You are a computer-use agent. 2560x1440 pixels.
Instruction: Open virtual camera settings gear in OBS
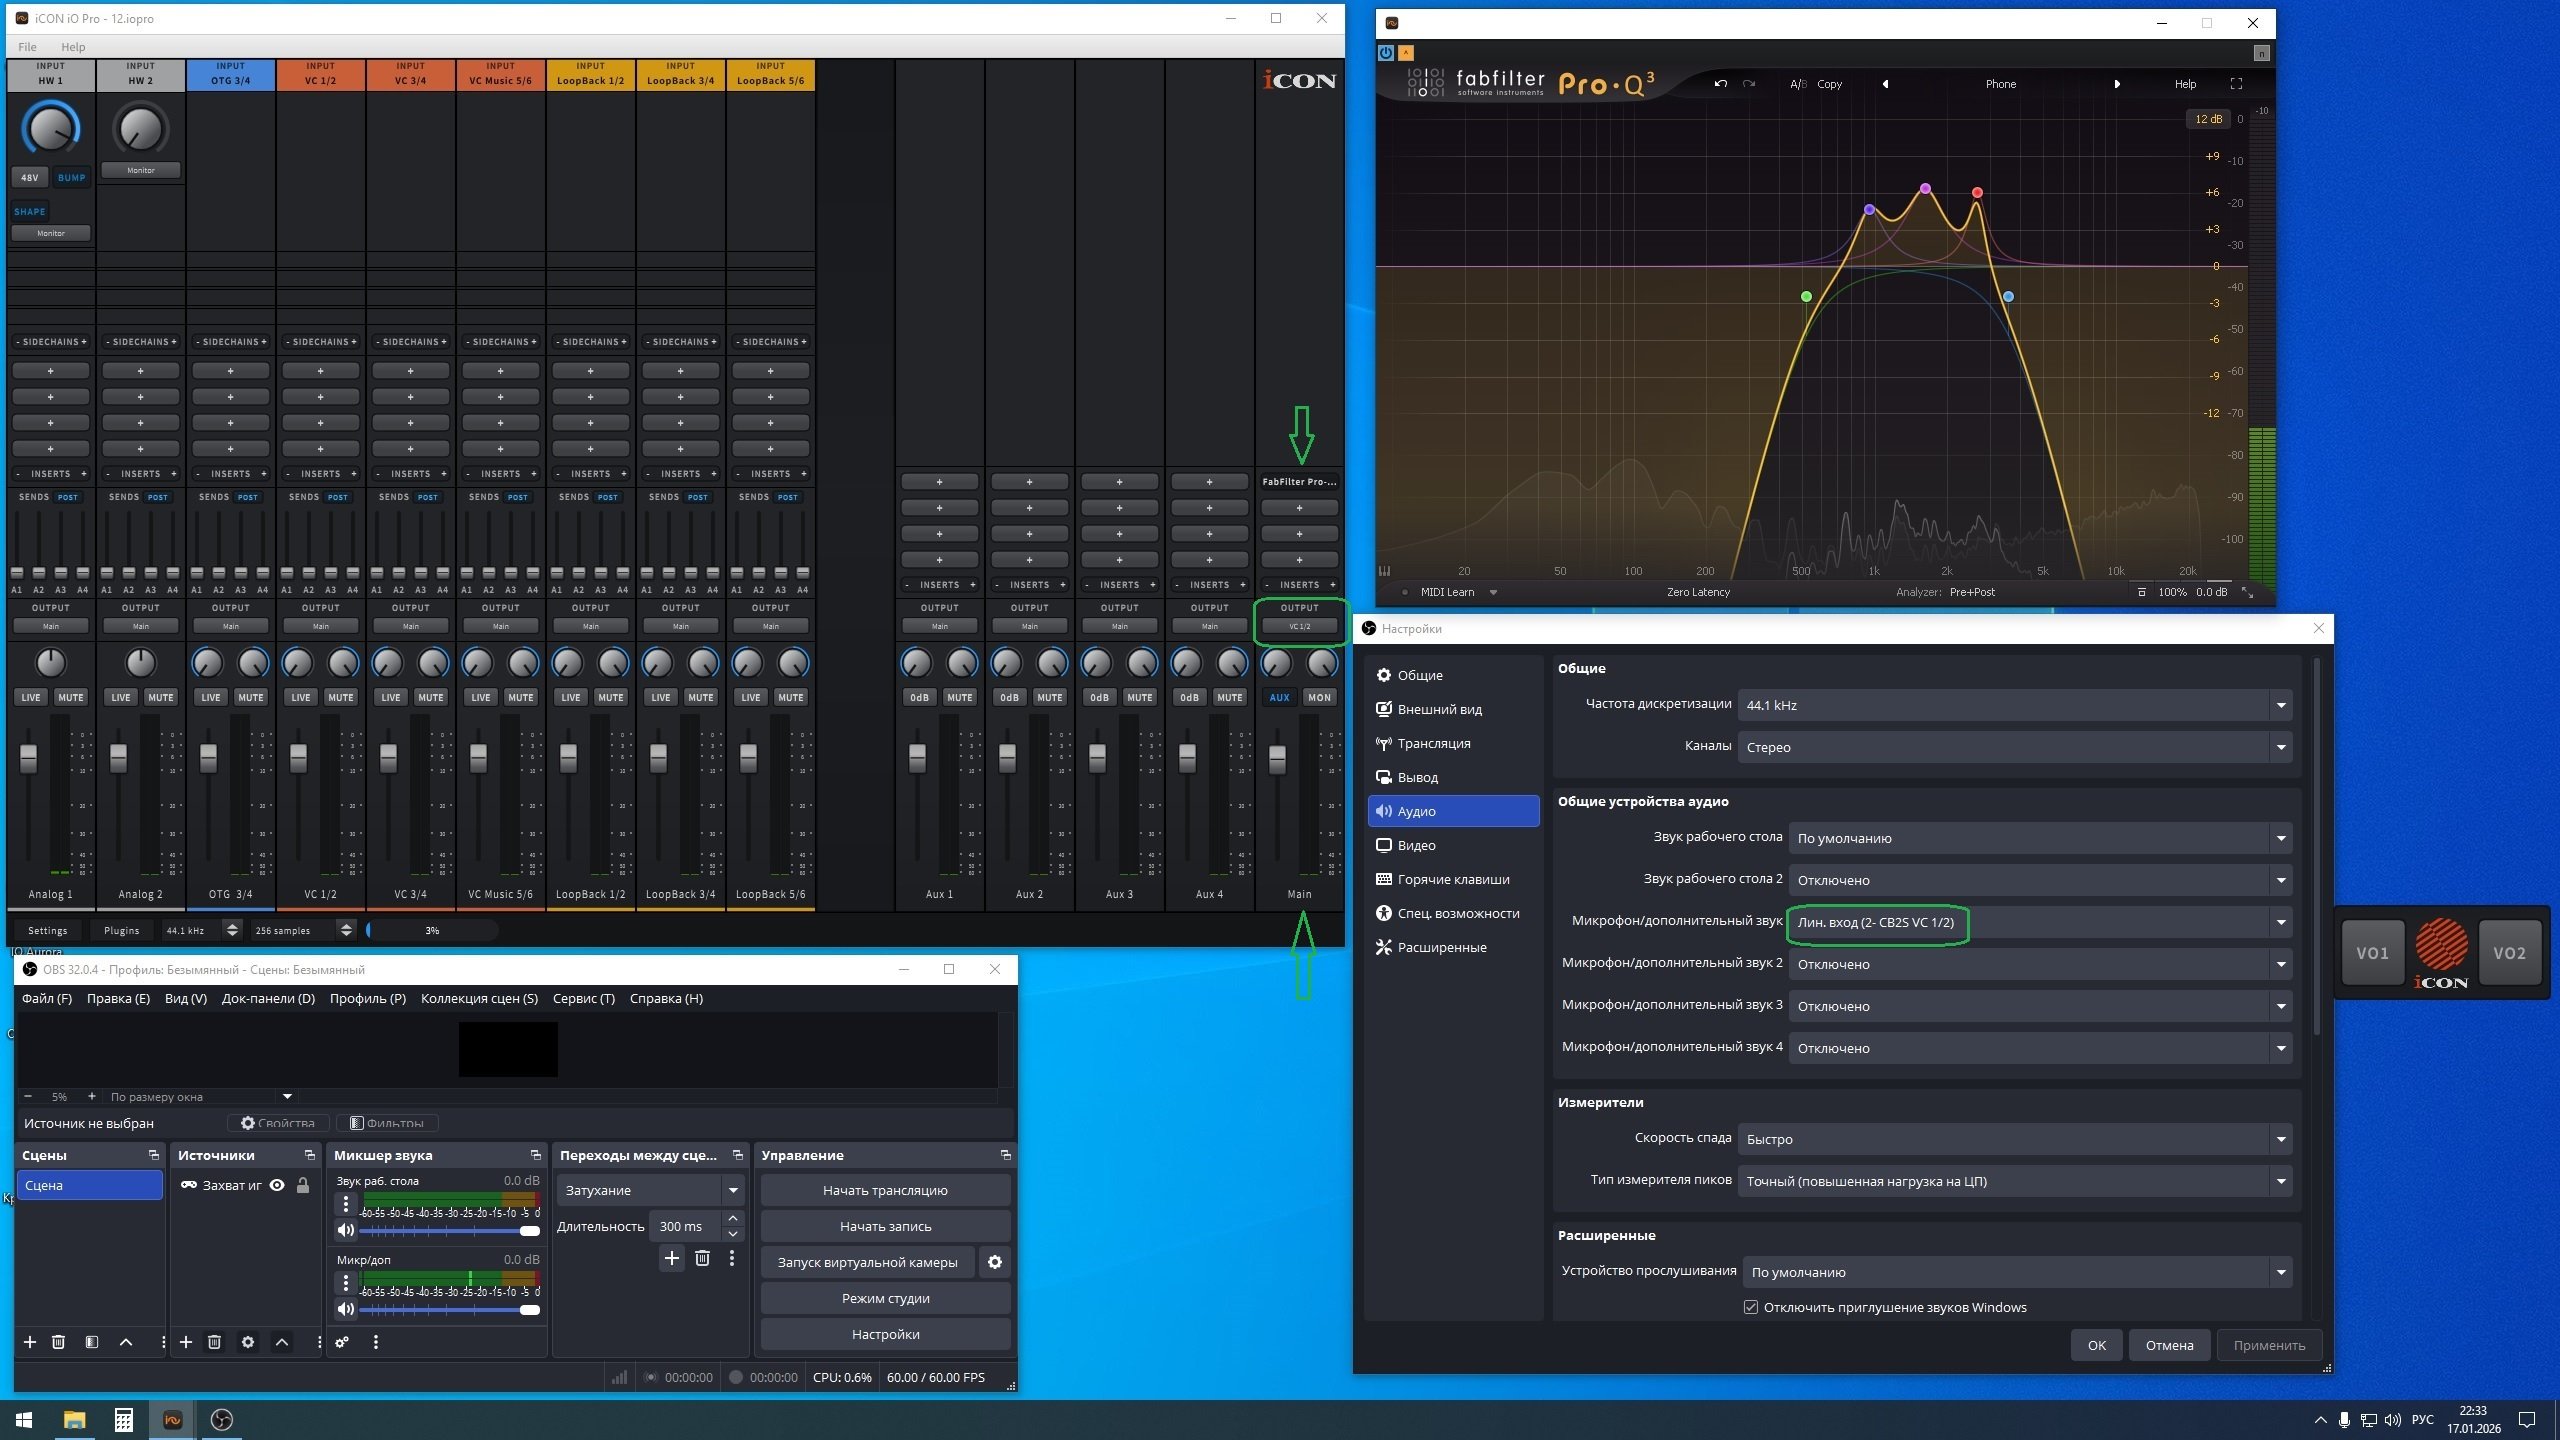[994, 1262]
